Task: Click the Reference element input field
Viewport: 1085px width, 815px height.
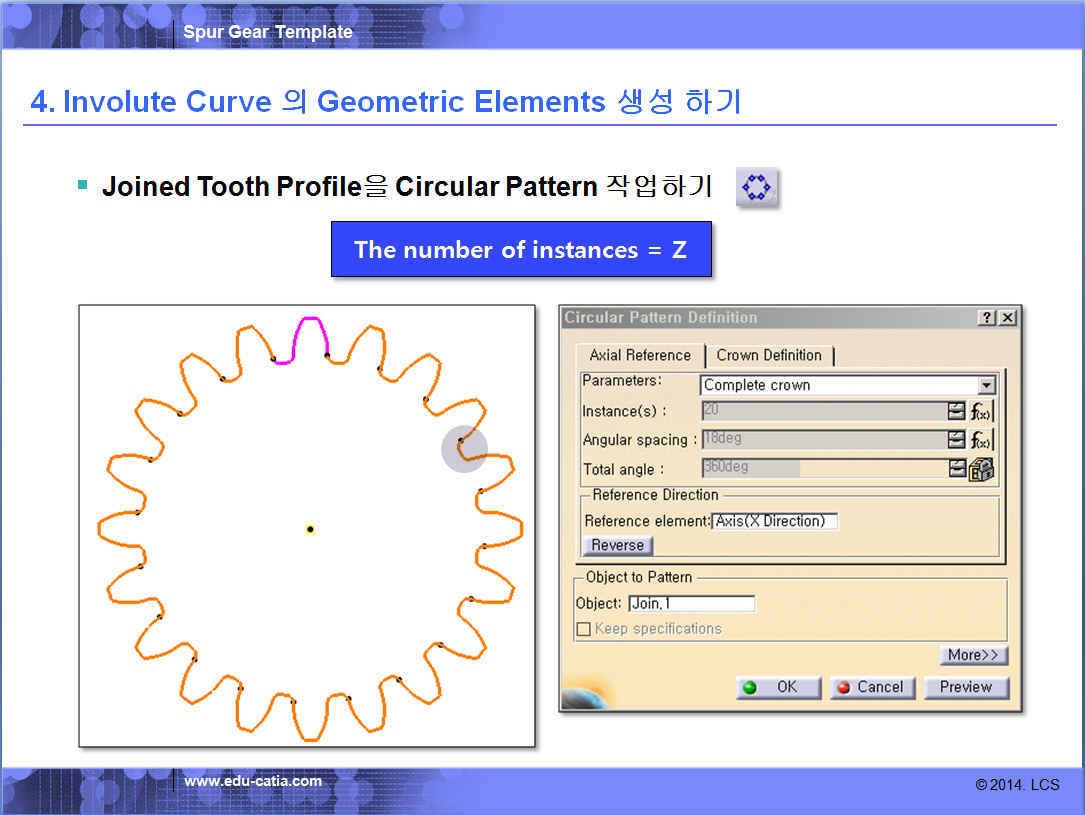Action: point(774,521)
